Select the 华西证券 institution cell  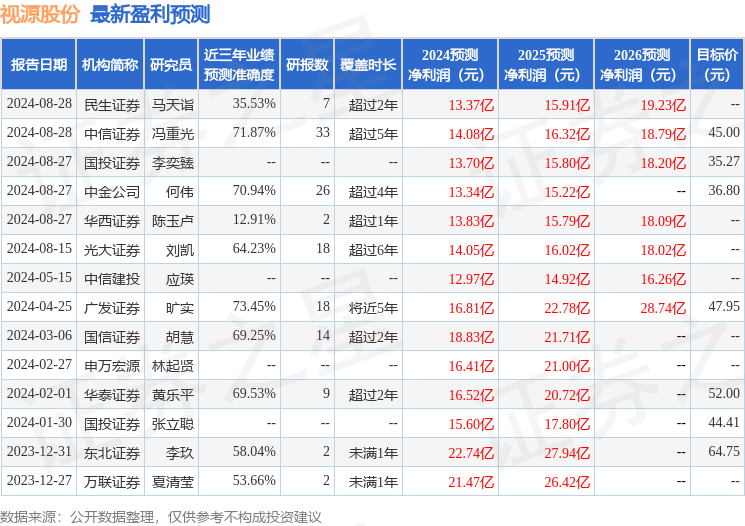[x=112, y=220]
